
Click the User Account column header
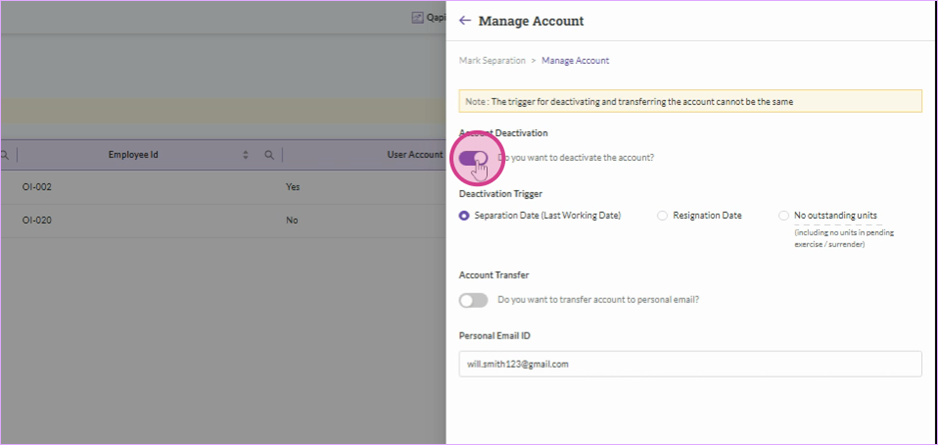(x=415, y=155)
